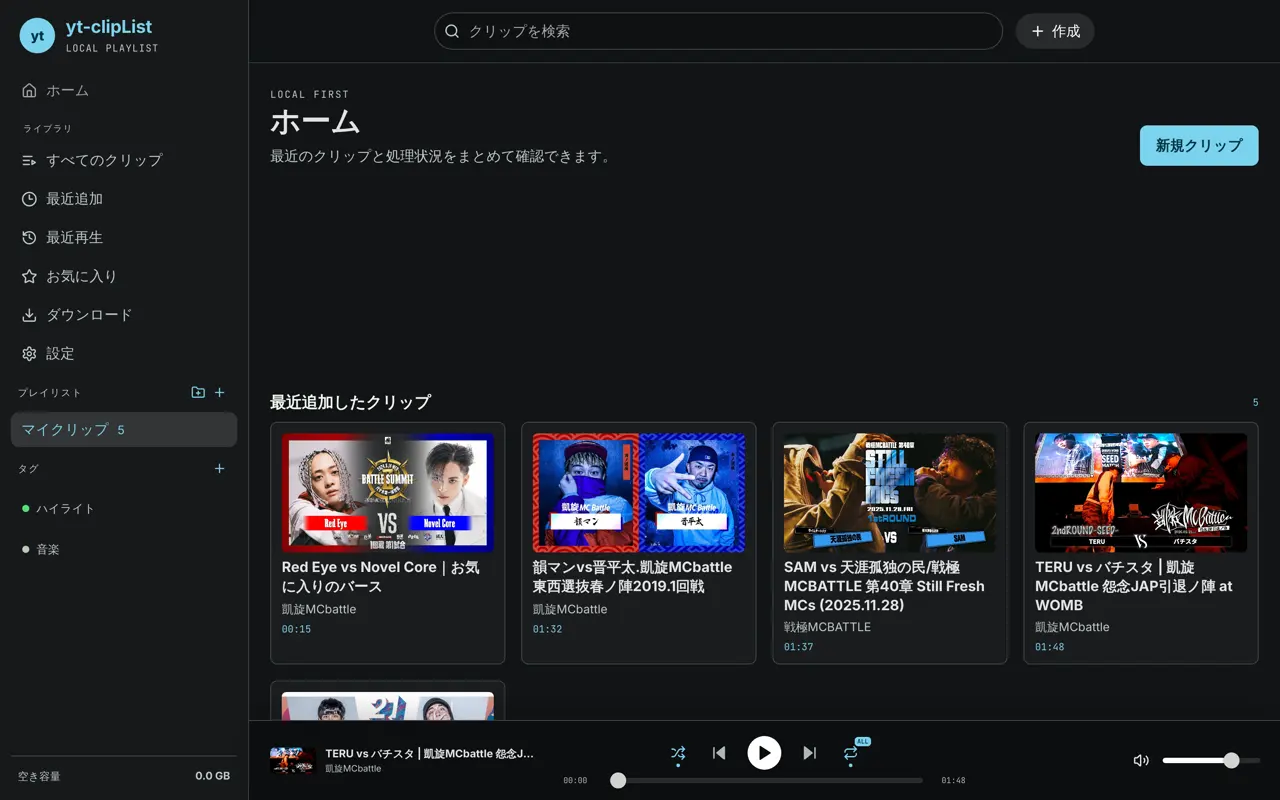Click the 韻マンvs晋平太 clip title
Image resolution: width=1280 pixels, height=800 pixels.
pyautogui.click(x=633, y=577)
